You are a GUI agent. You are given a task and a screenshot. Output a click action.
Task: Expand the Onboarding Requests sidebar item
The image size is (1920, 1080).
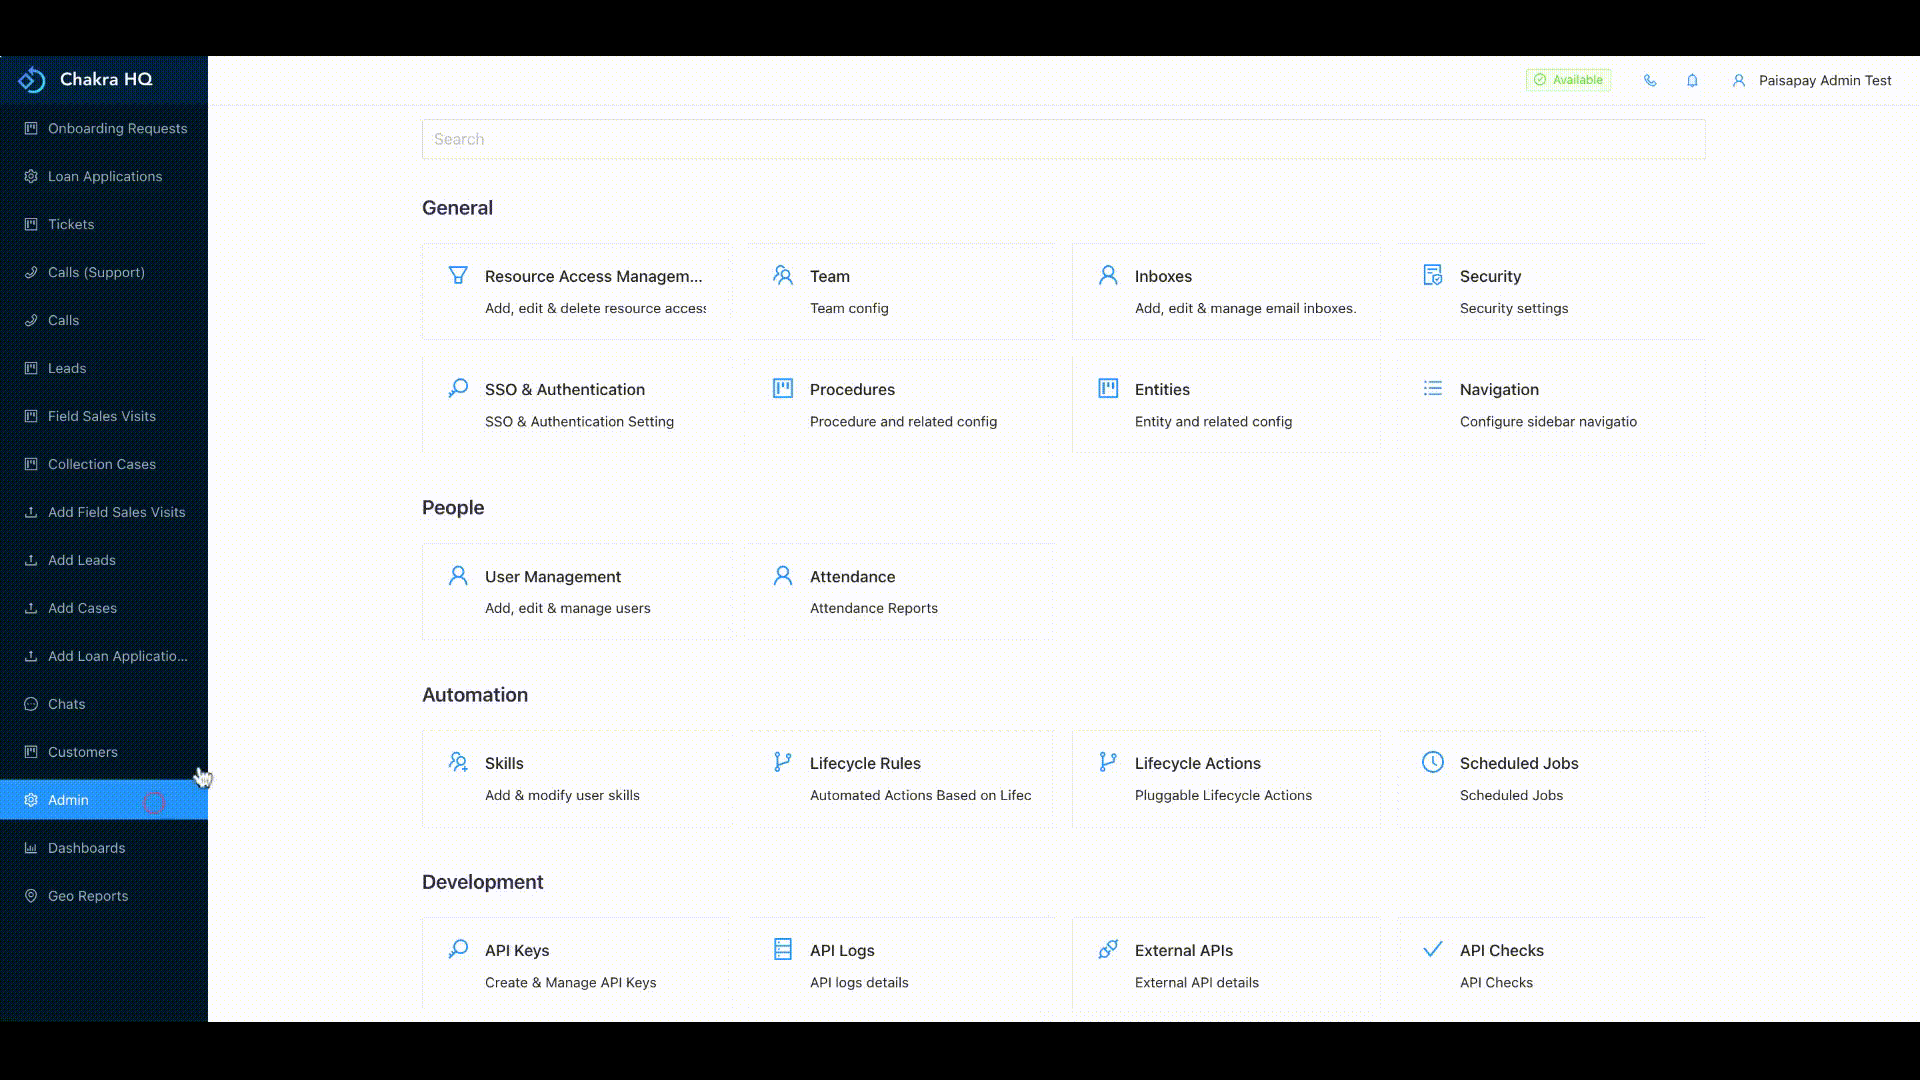click(117, 128)
